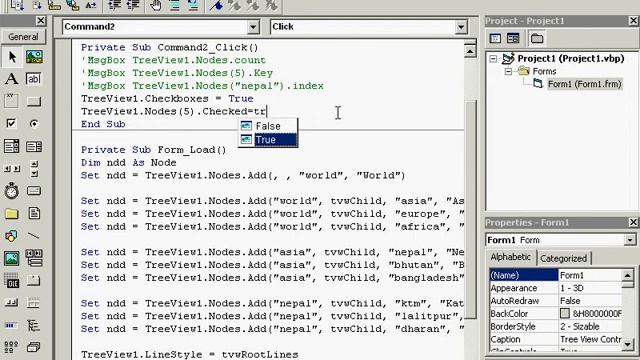
Task: Click View Code icon in Project panel
Action: 495,38
